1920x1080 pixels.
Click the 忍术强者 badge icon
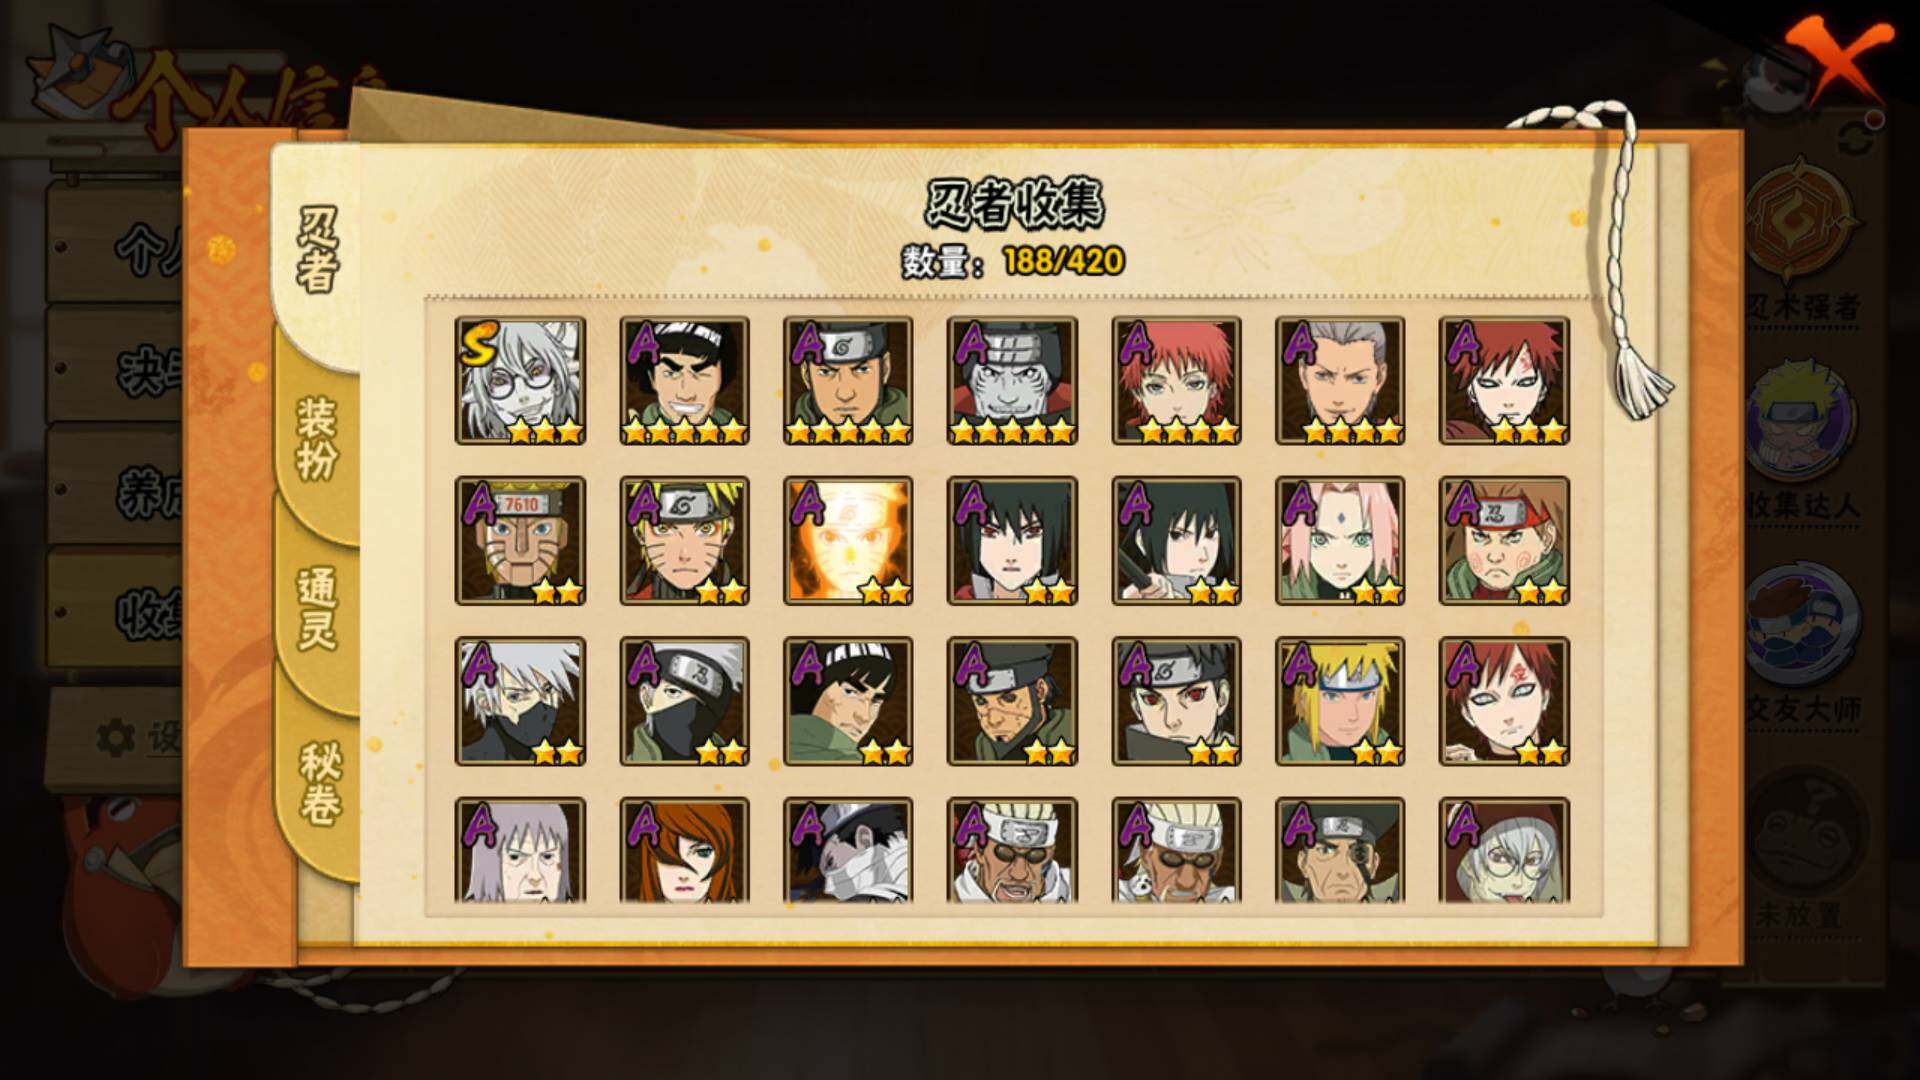1802,220
